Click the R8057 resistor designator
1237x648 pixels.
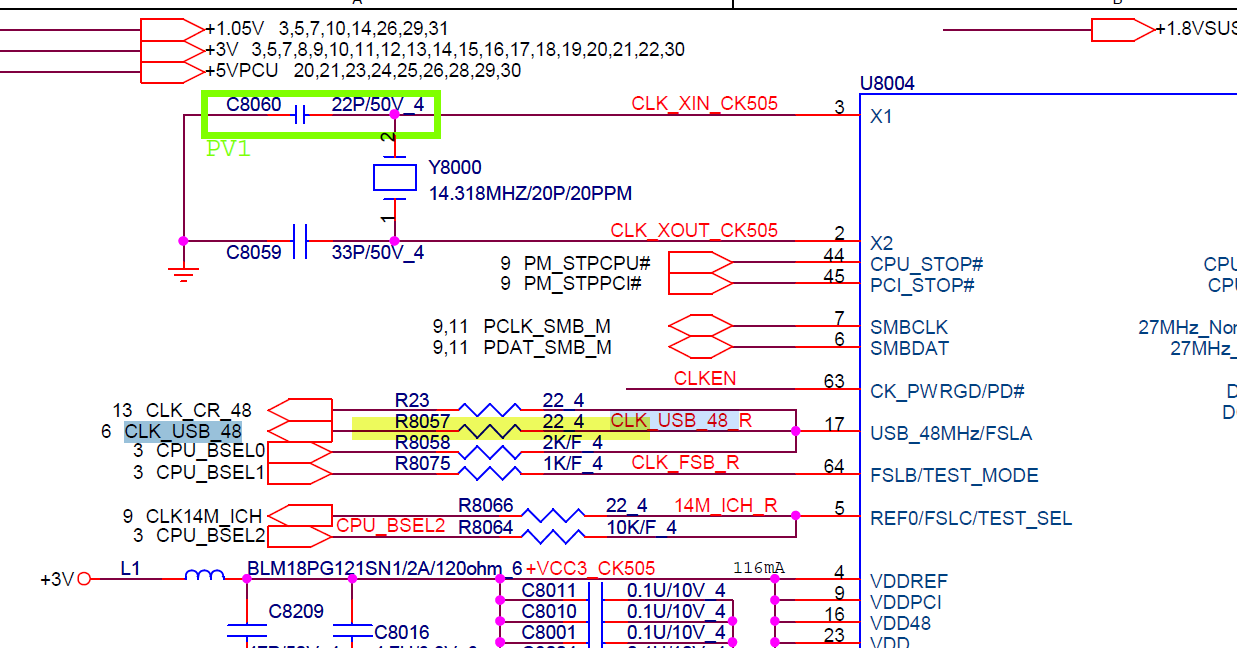(422, 421)
